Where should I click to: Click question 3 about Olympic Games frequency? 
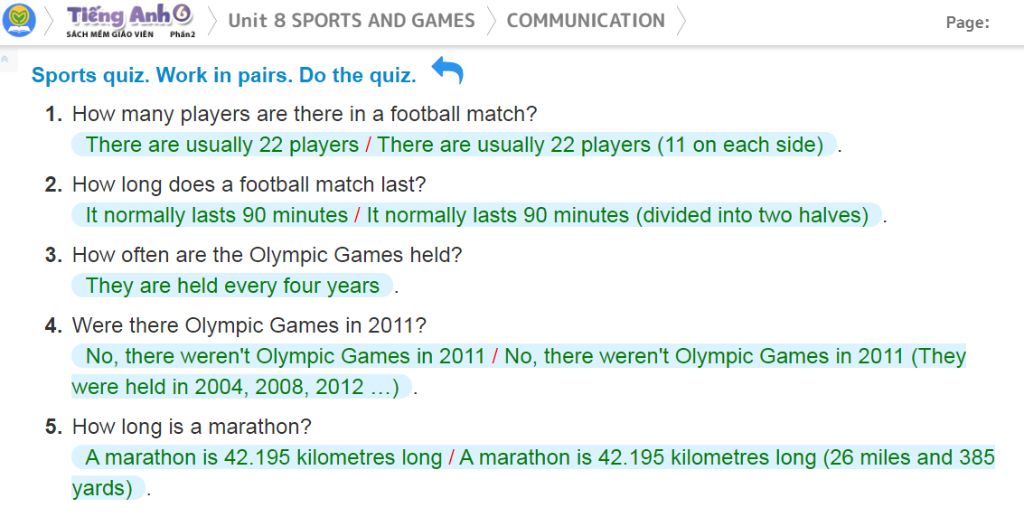point(266,255)
